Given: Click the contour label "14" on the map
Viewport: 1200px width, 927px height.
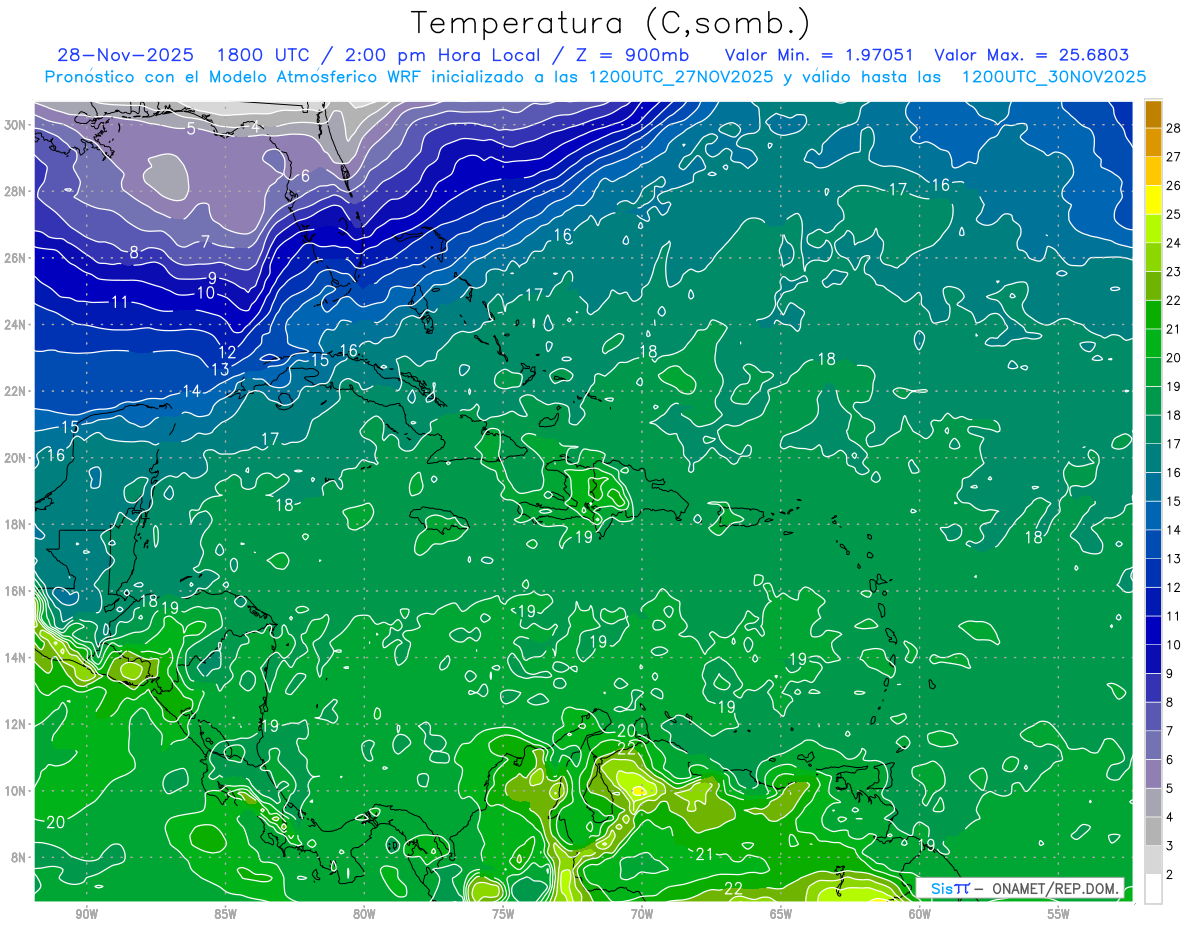Looking at the screenshot, I should click(x=191, y=390).
